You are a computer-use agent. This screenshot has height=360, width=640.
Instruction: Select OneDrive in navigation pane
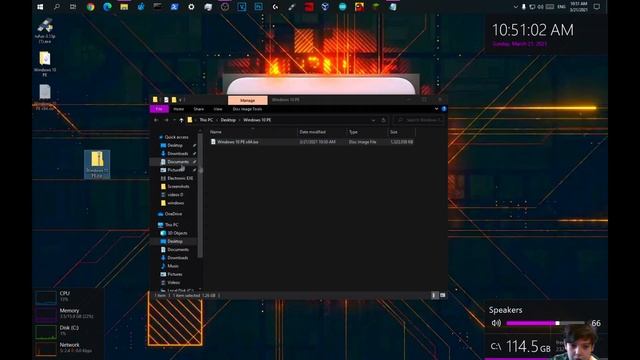point(173,214)
